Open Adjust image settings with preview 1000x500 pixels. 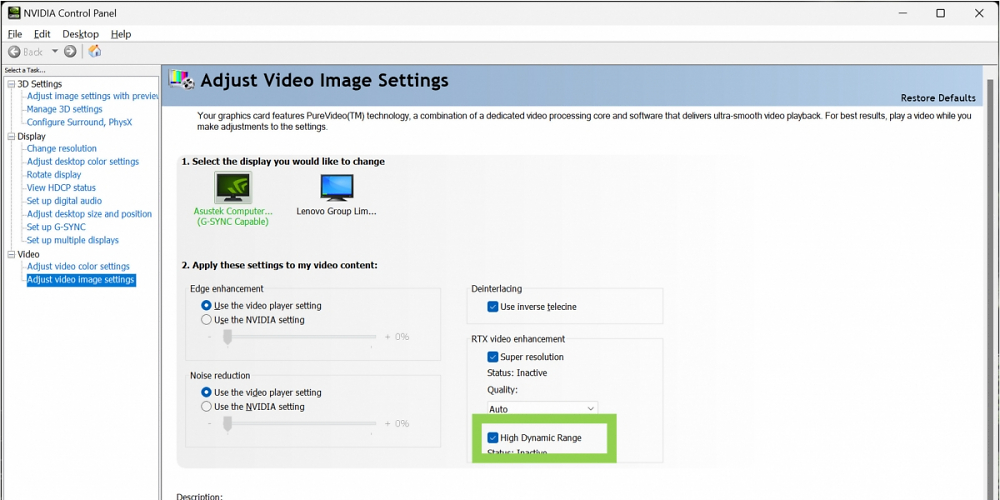(92, 96)
